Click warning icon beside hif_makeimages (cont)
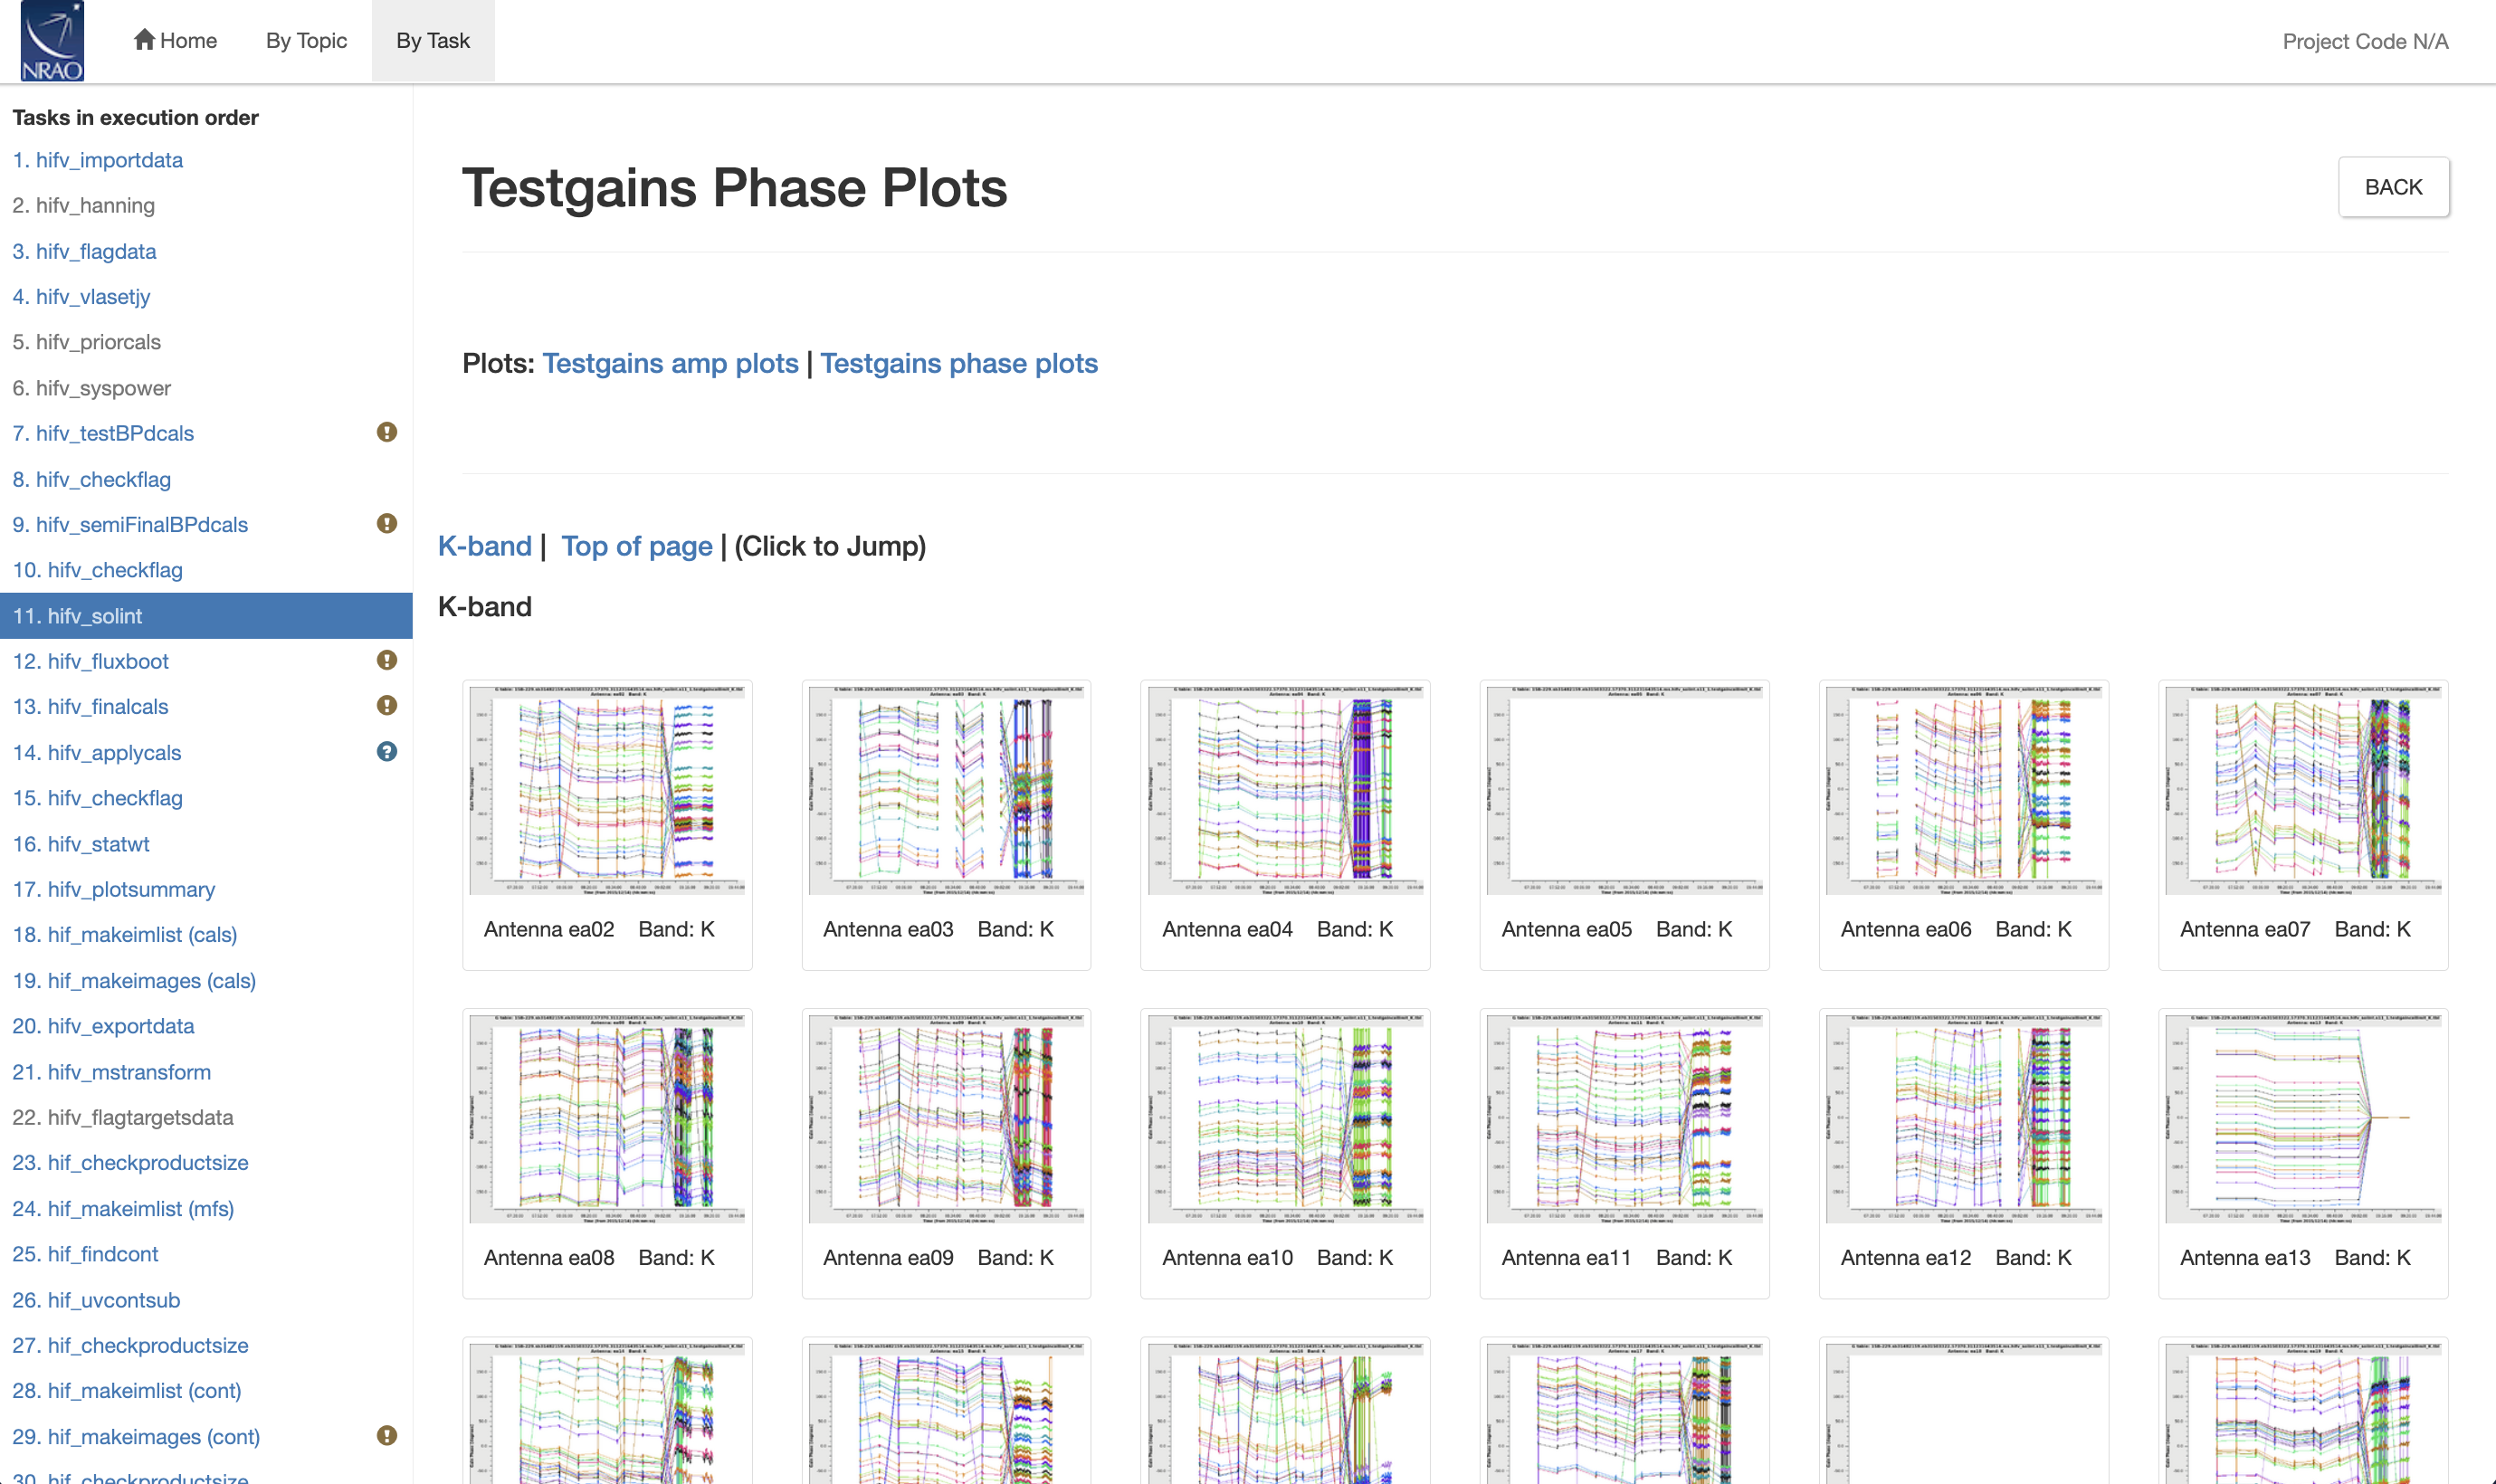The width and height of the screenshot is (2496, 1484). [387, 1435]
